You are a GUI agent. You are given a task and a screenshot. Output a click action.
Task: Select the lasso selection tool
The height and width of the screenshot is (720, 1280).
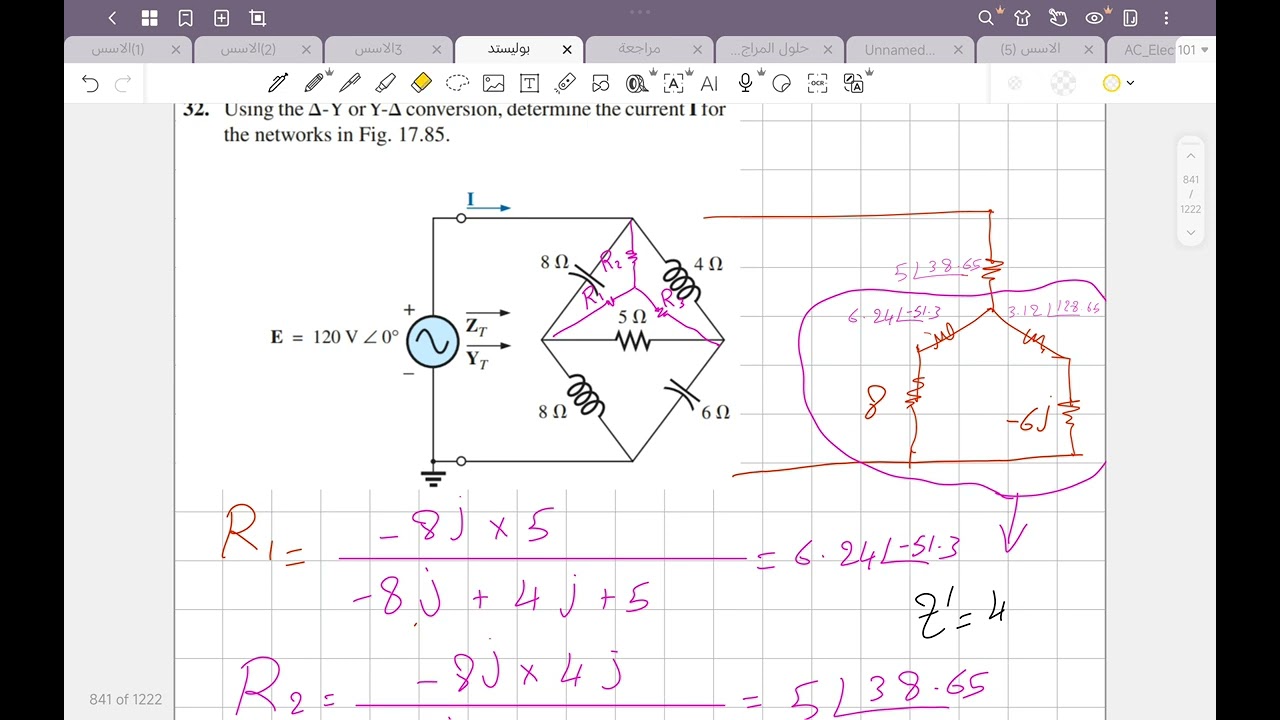point(457,83)
